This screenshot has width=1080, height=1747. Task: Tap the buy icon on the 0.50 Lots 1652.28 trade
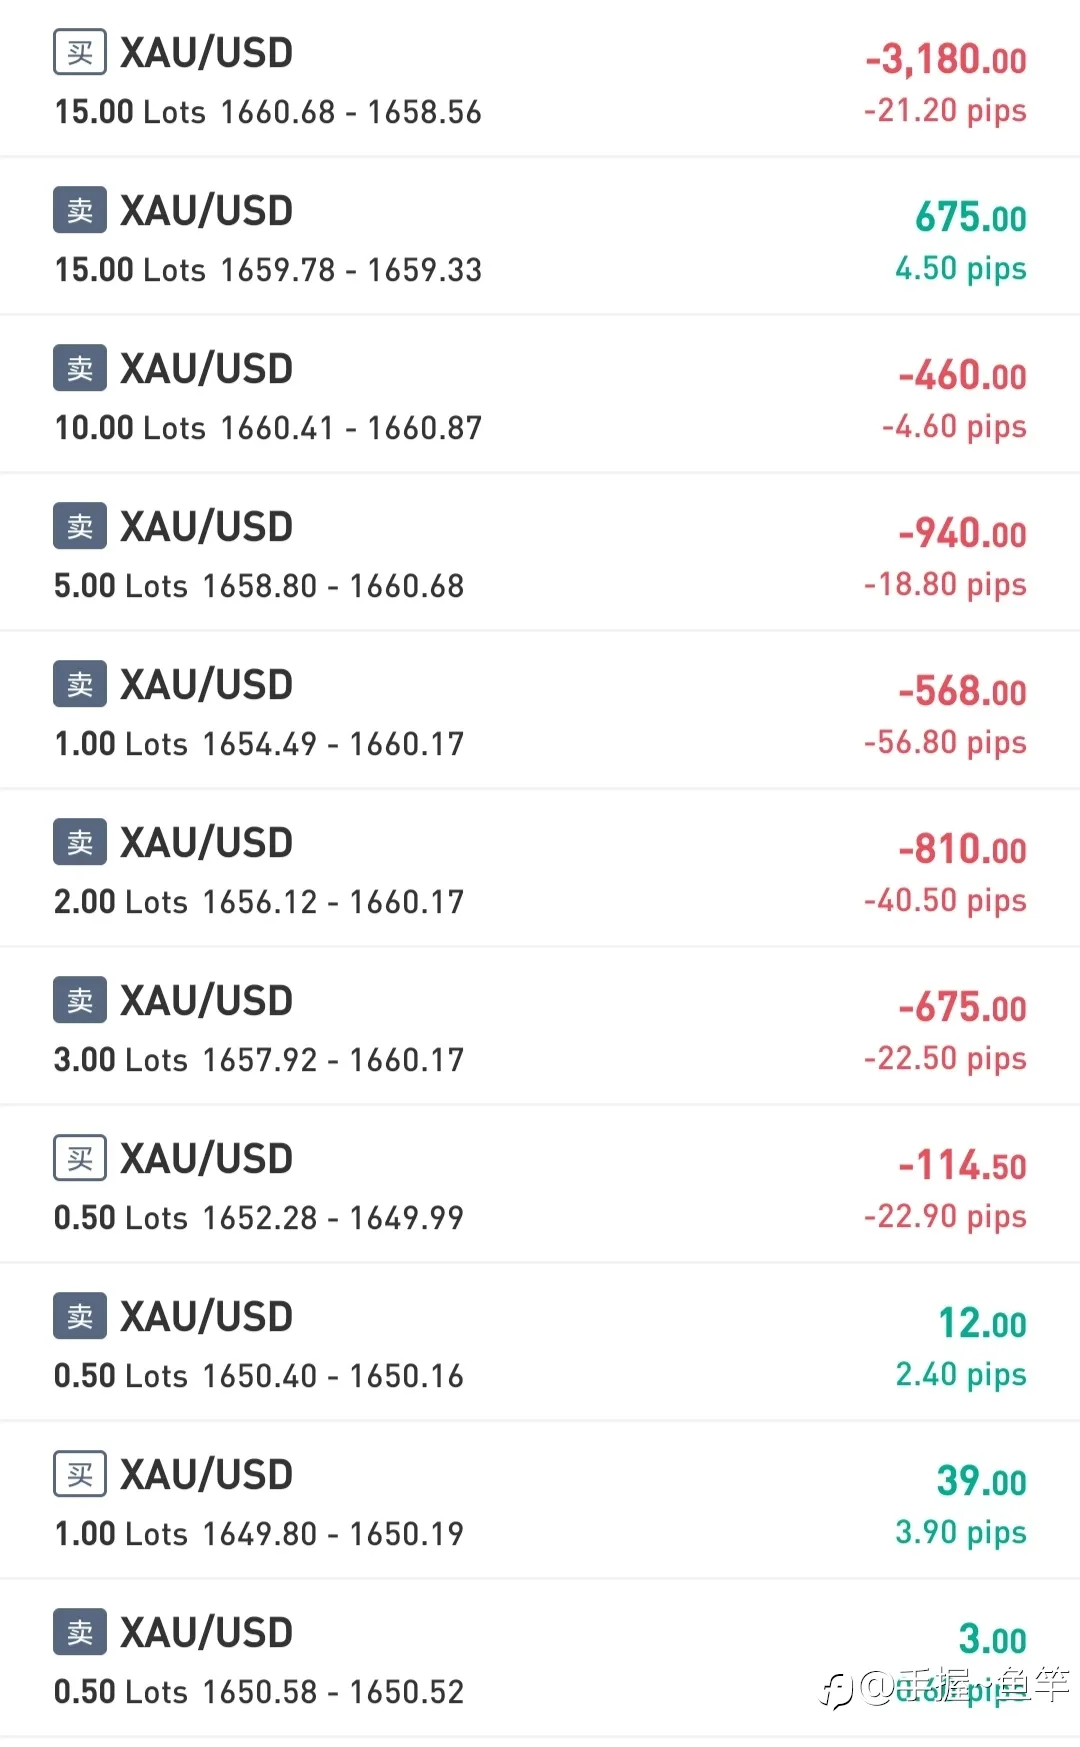pyautogui.click(x=80, y=1159)
